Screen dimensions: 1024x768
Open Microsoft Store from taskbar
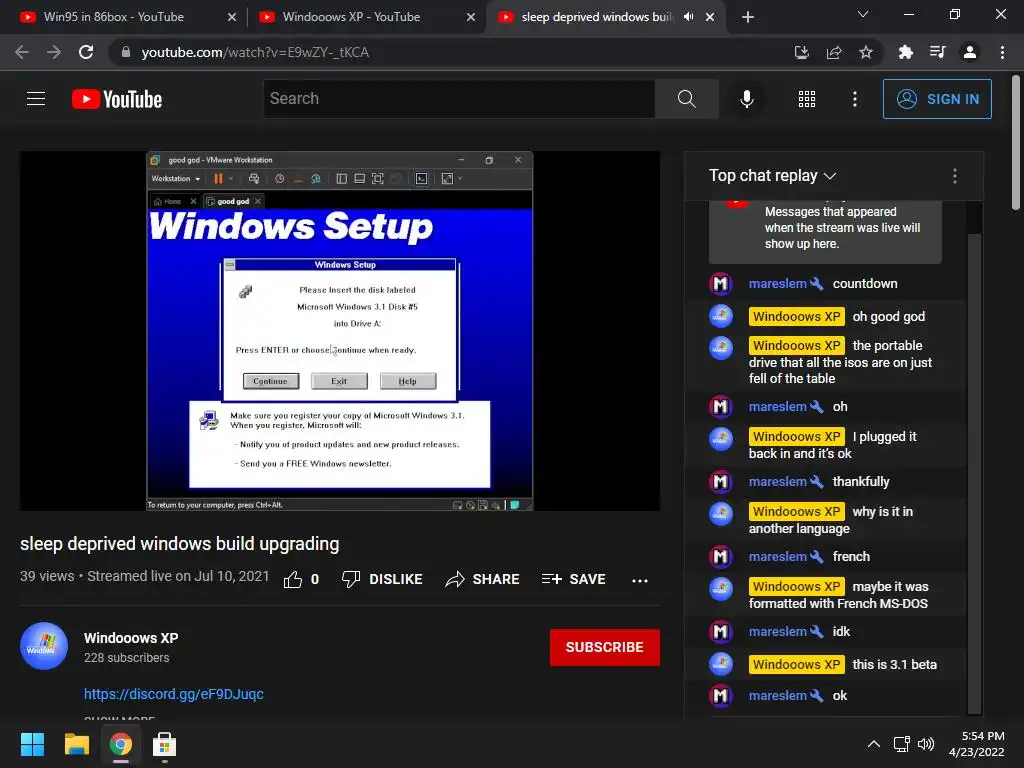tap(164, 744)
